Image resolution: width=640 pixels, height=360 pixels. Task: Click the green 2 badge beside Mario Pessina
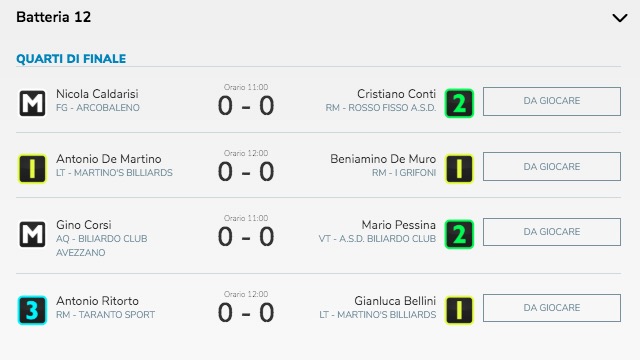[459, 234]
